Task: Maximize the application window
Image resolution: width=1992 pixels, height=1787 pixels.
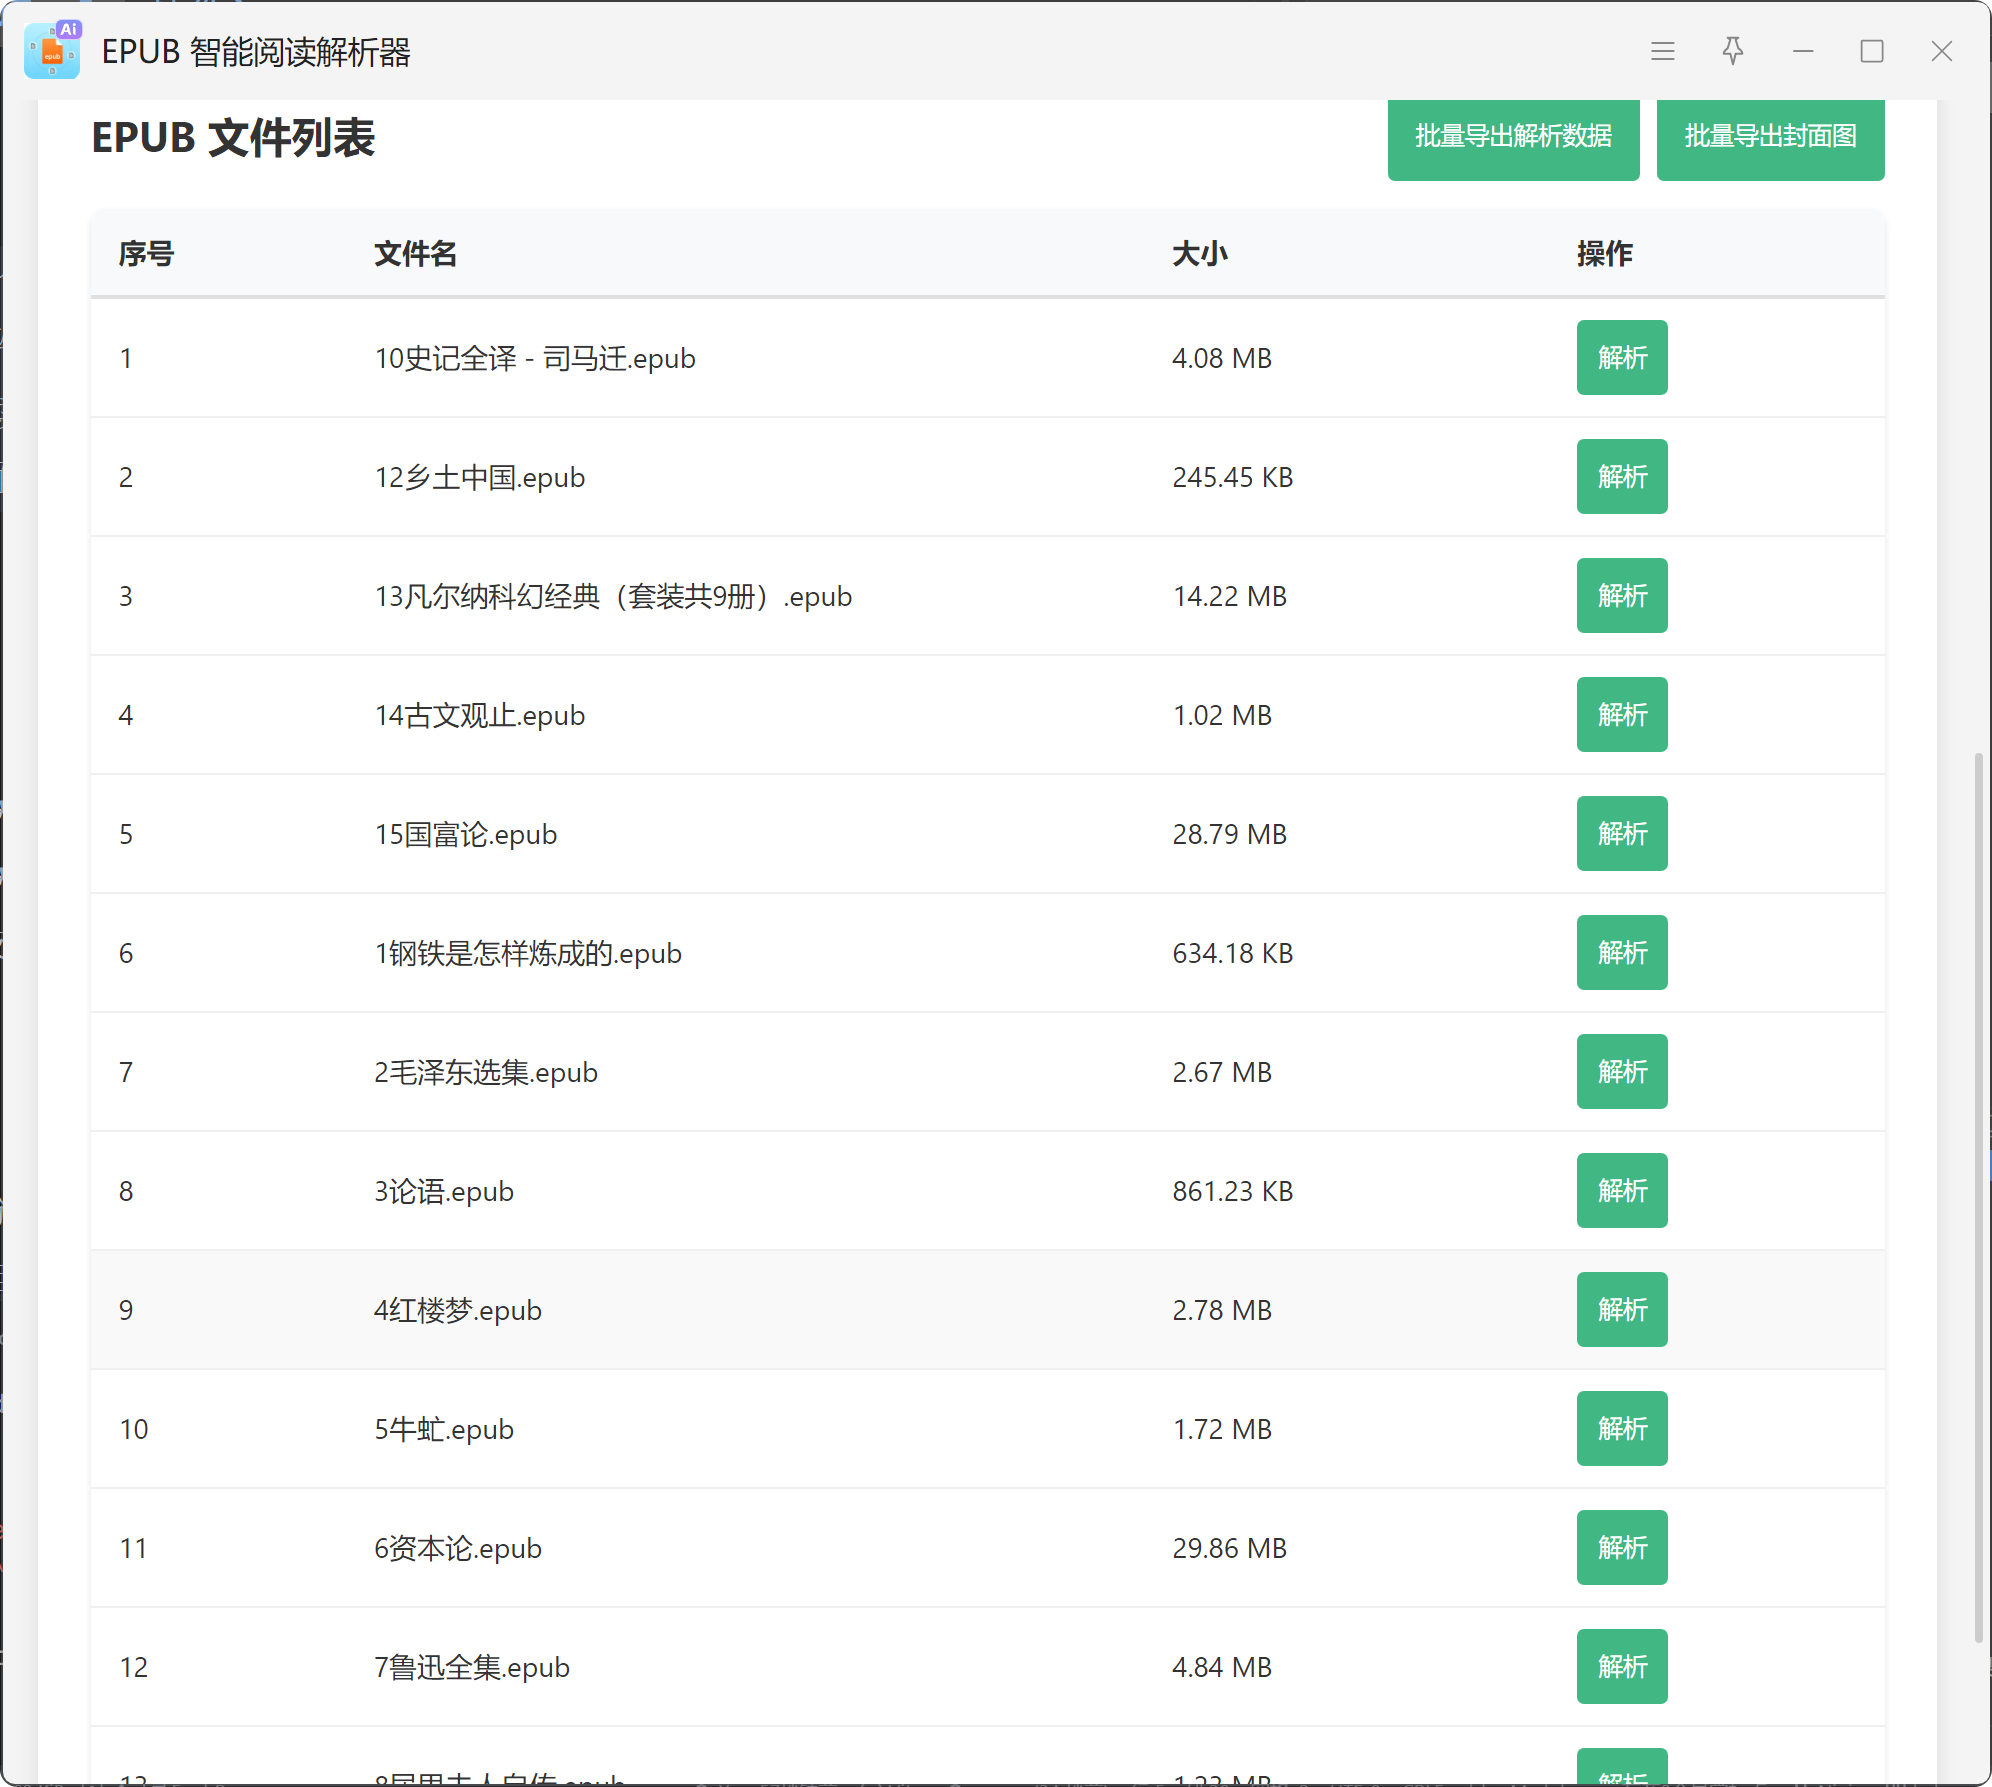Action: [x=1872, y=51]
